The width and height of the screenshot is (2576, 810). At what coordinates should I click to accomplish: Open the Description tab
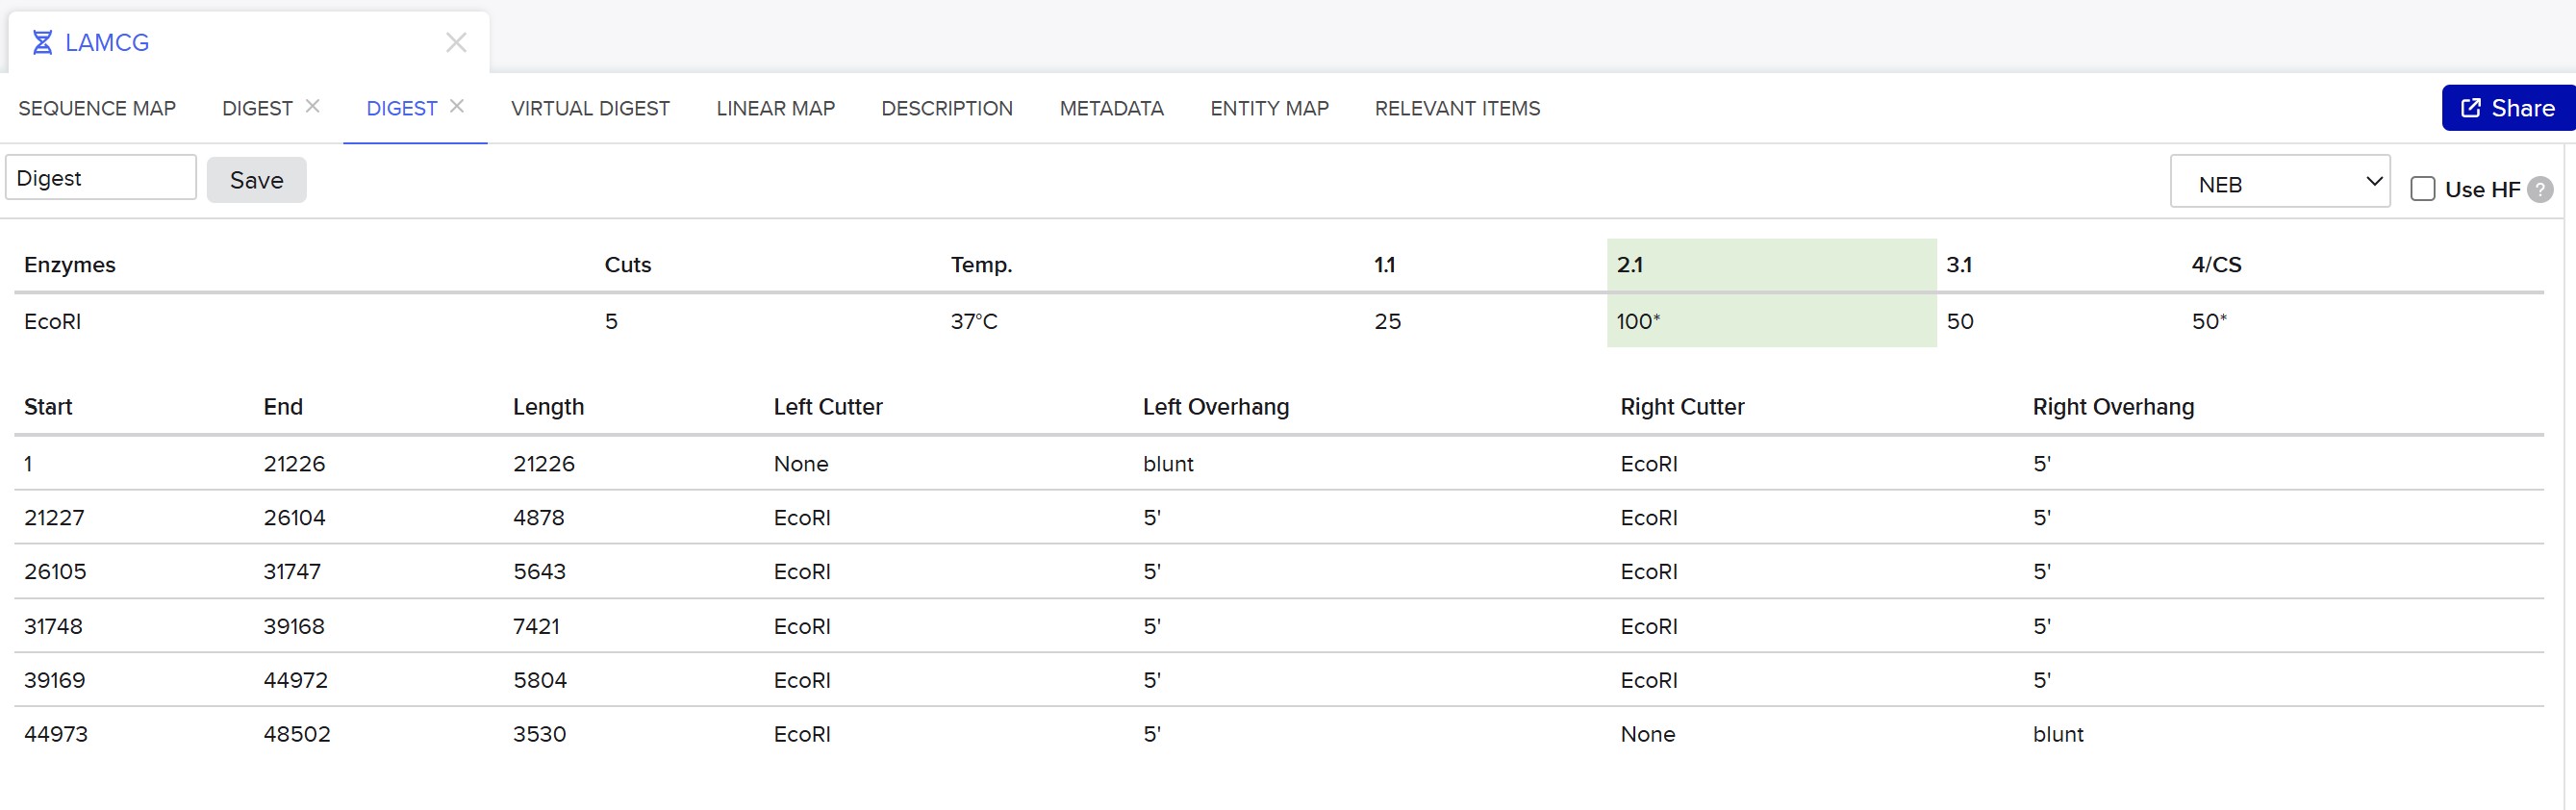pos(946,108)
